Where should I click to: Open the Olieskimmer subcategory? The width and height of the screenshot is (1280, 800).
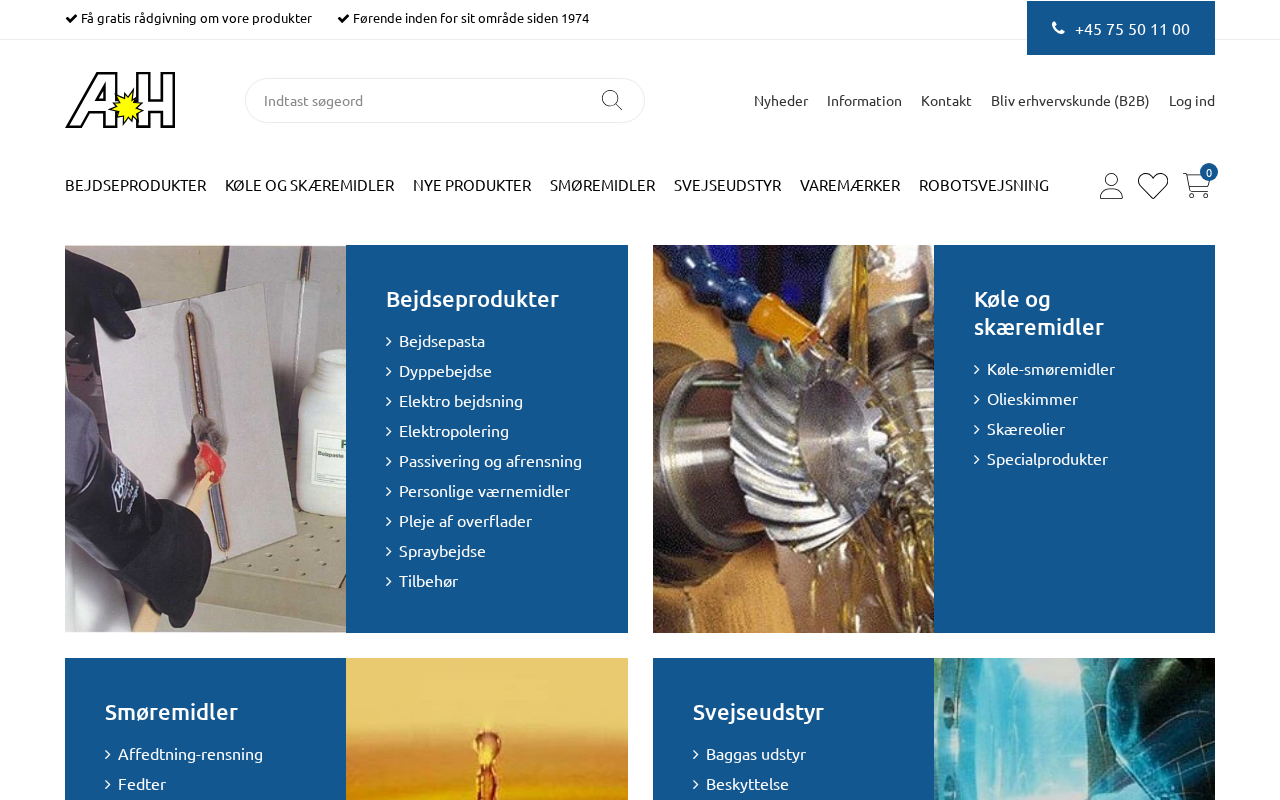click(x=1032, y=399)
